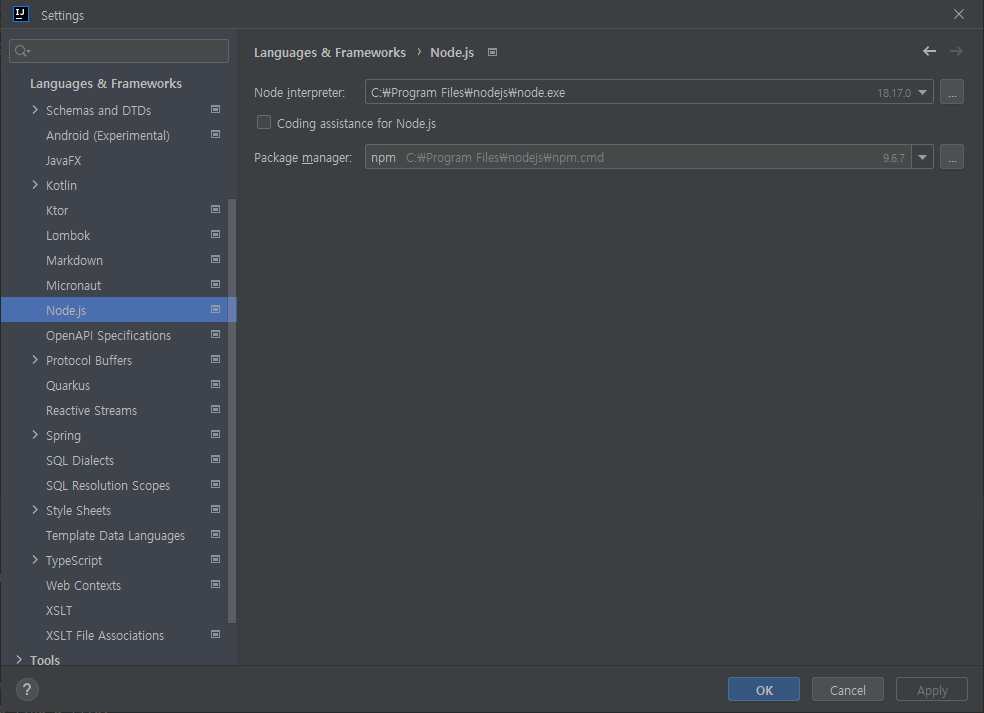
Task: Open help with the question mark button
Action: [x=27, y=690]
